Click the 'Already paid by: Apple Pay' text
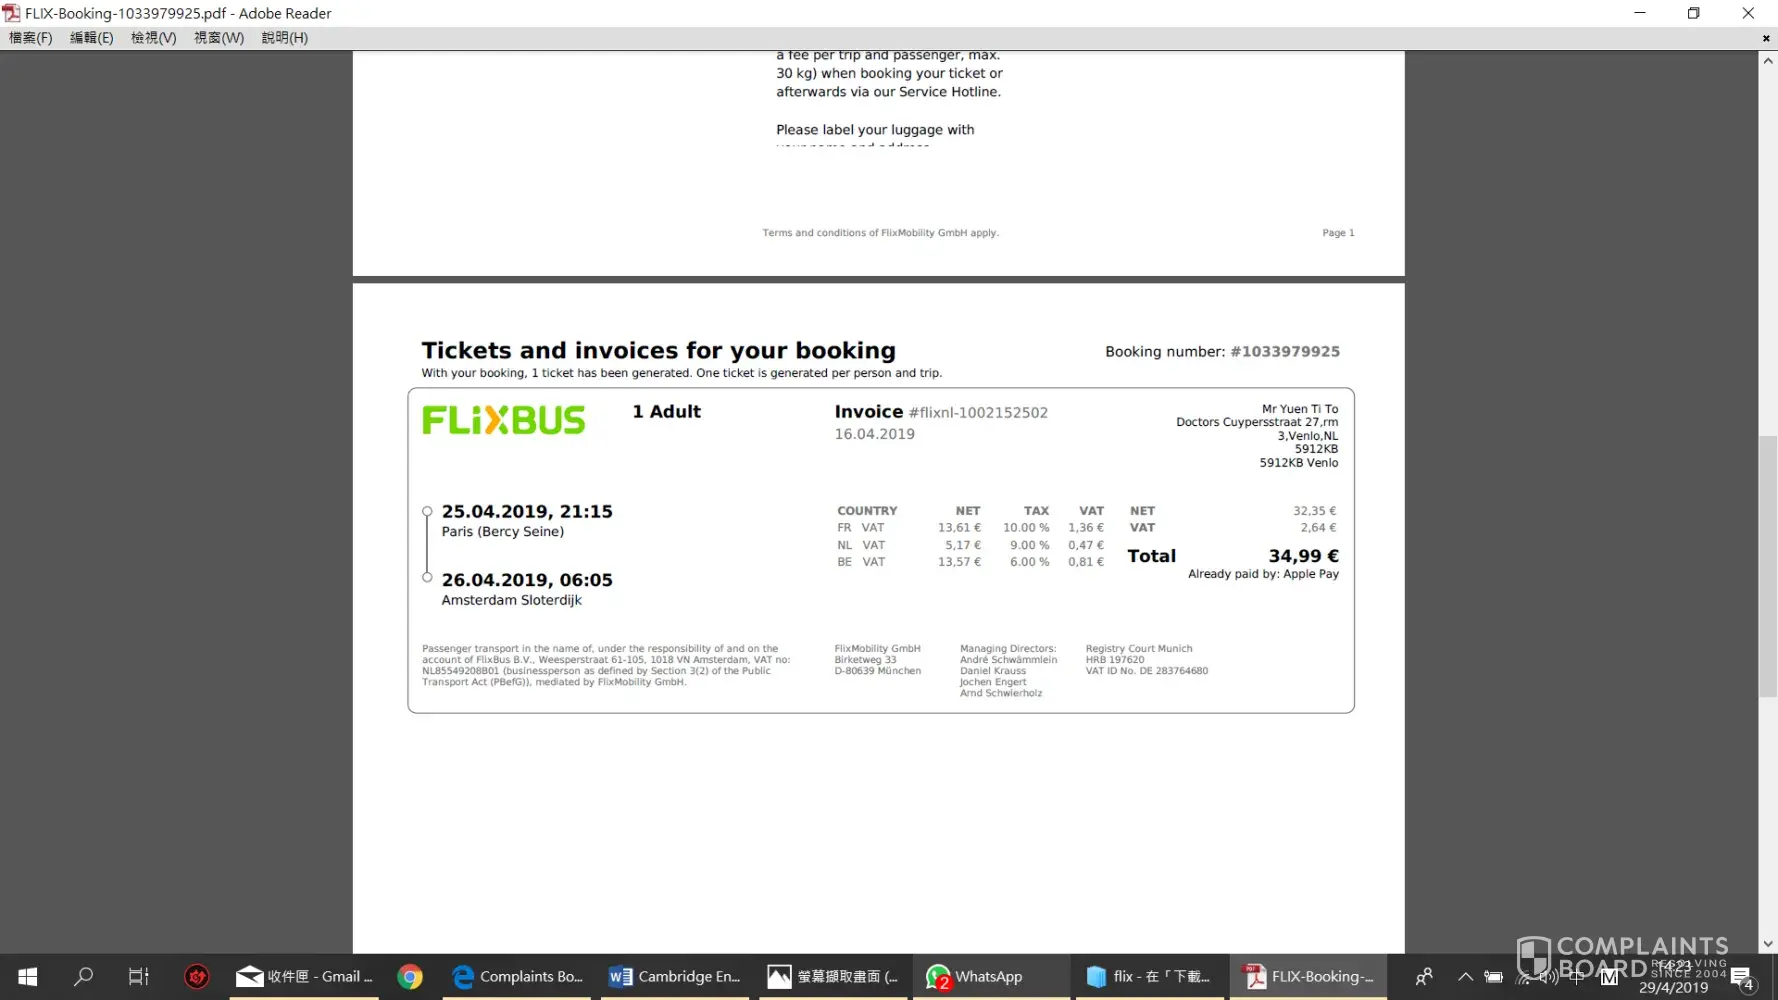Screen dimensions: 1778x1000 point(1264,574)
